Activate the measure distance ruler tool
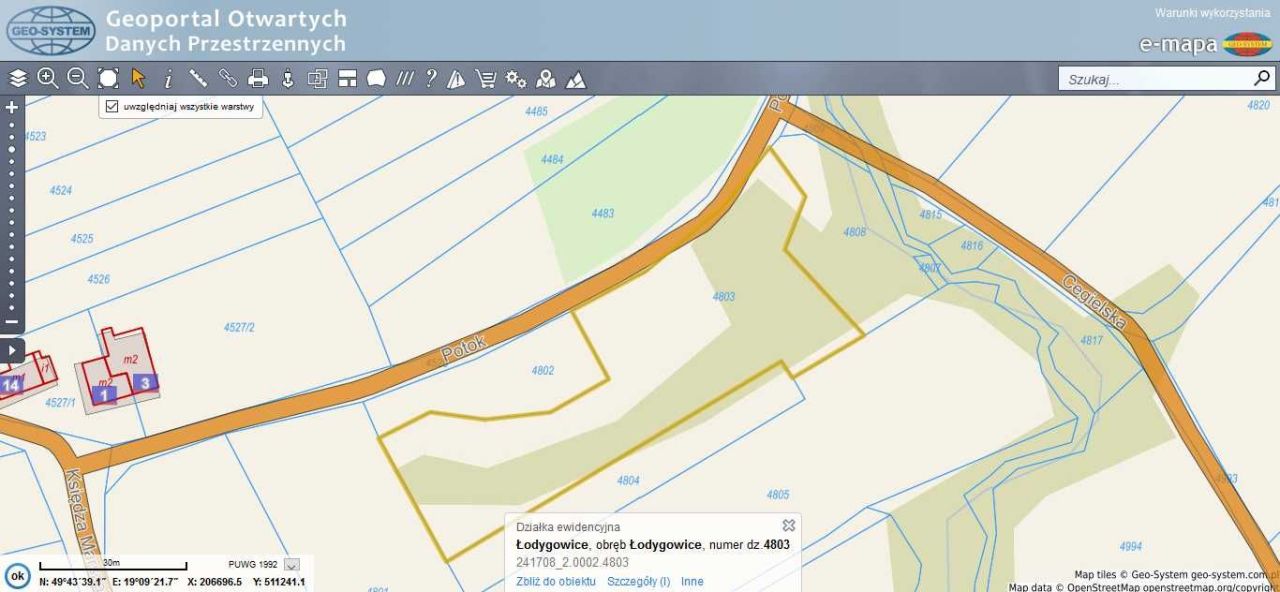The image size is (1280, 592). point(197,77)
